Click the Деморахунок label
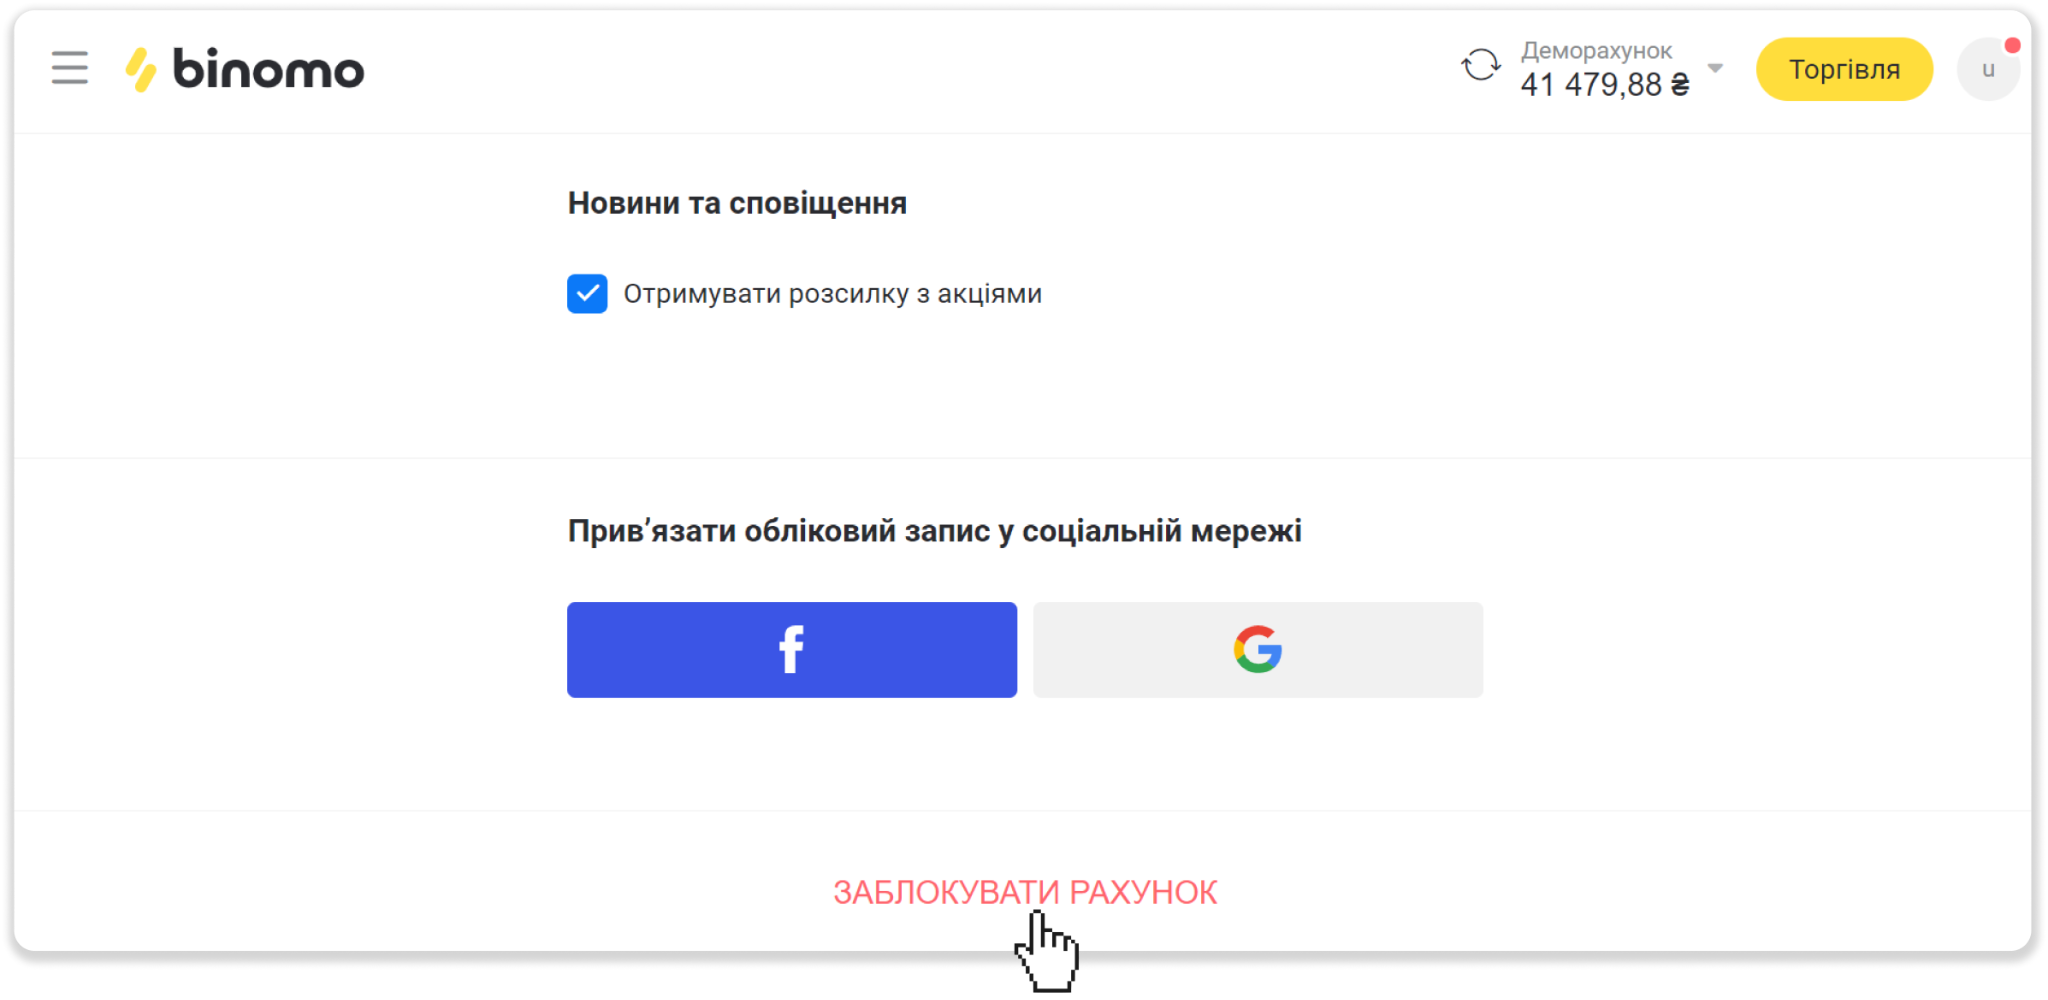Screen dimensions: 2048x1000 (x=1596, y=51)
